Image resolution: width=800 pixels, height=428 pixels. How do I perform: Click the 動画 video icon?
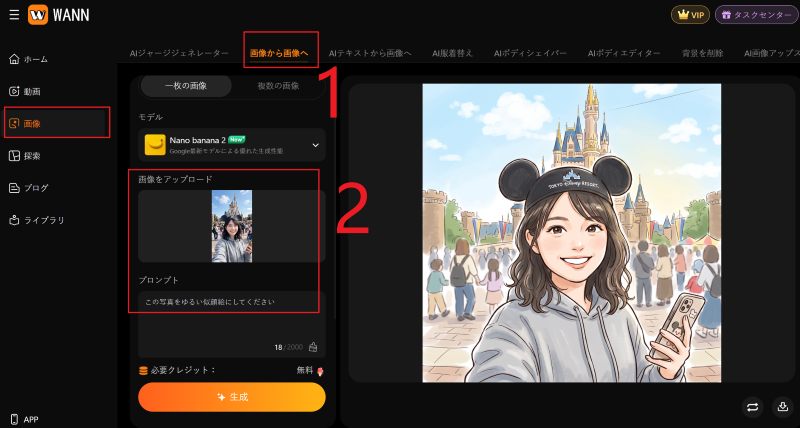pyautogui.click(x=14, y=91)
